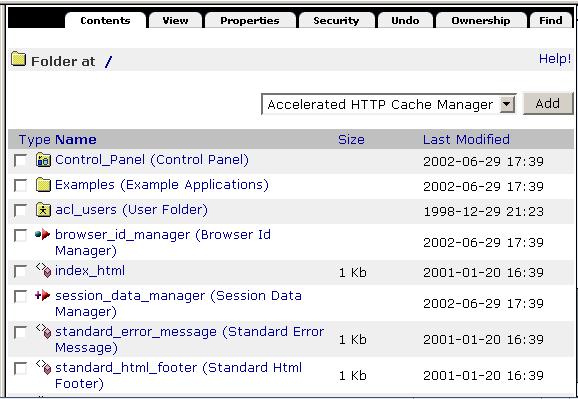Click the standard_error_message icon
The height and width of the screenshot is (399, 578).
[x=43, y=331]
